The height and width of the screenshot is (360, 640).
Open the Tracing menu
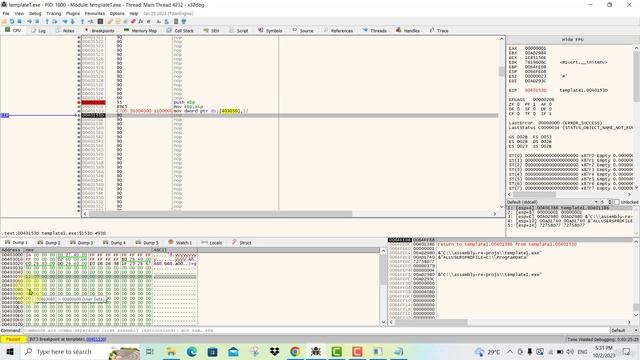(x=53, y=13)
